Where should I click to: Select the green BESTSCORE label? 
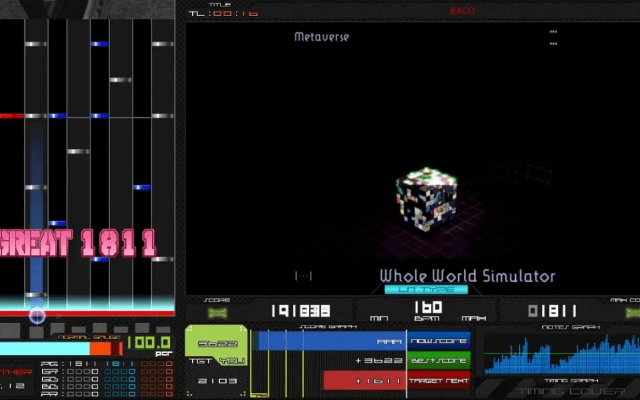(438, 360)
